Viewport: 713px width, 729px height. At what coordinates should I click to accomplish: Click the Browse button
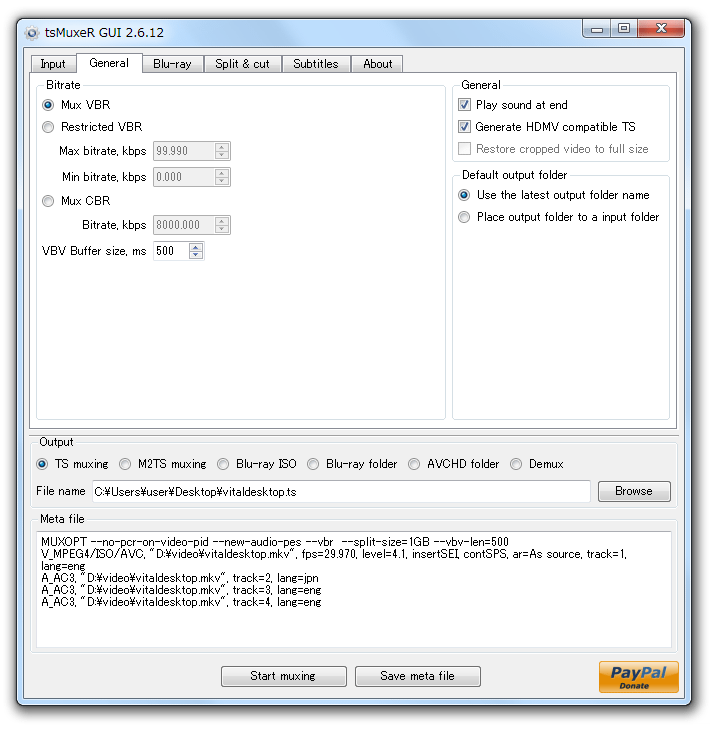634,491
